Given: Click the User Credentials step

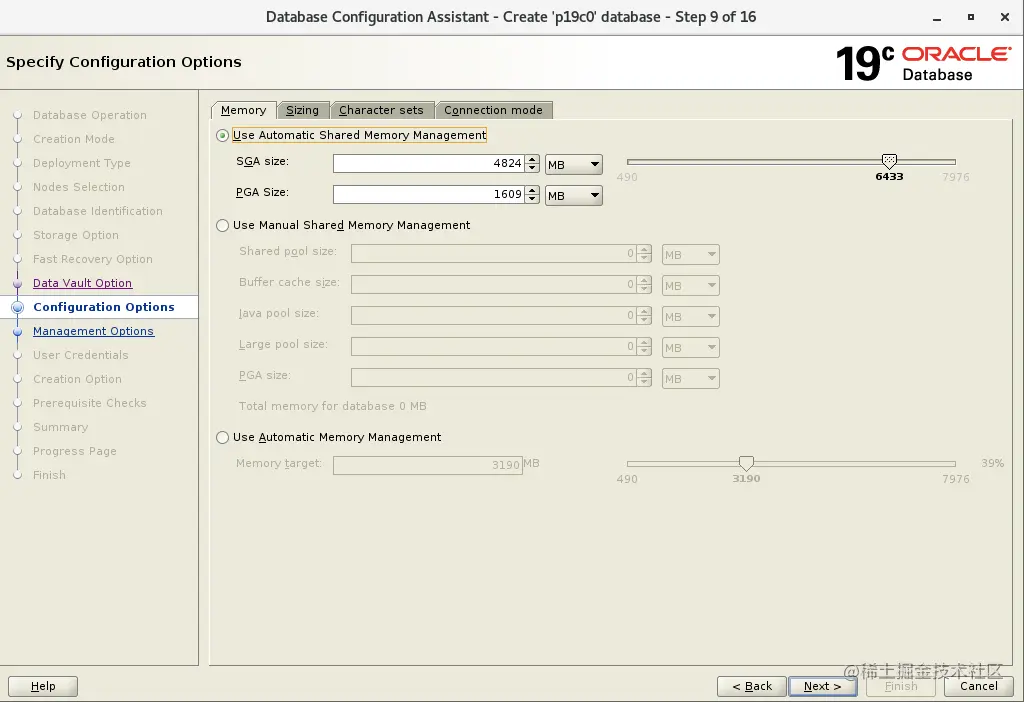Looking at the screenshot, I should click(80, 355).
